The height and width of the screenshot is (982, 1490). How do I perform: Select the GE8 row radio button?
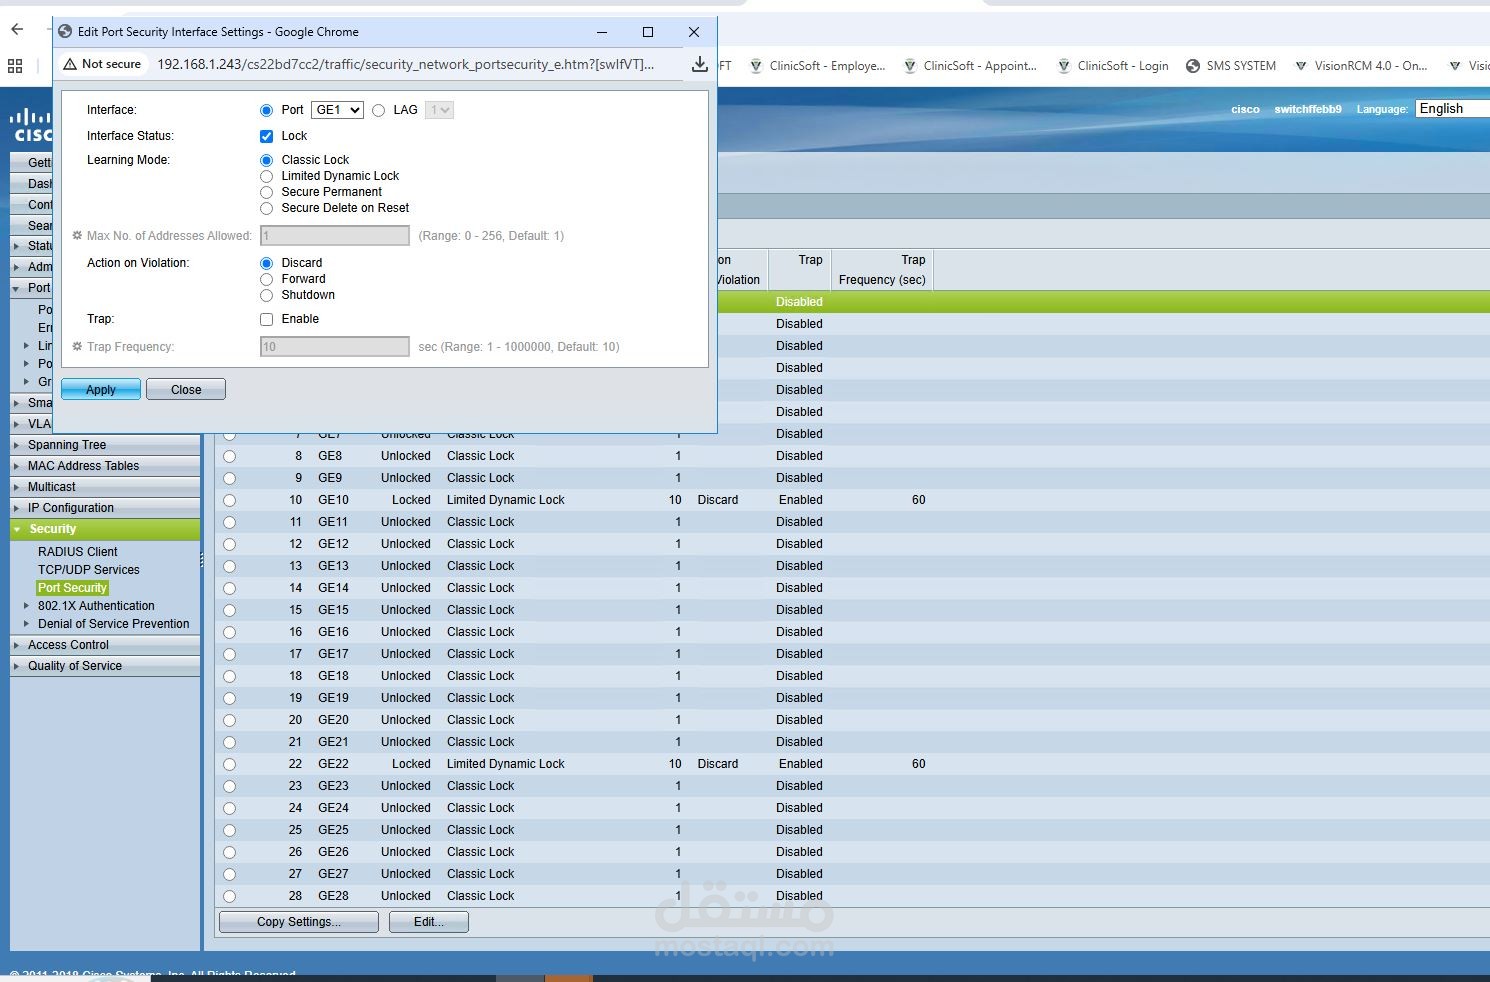tap(230, 457)
